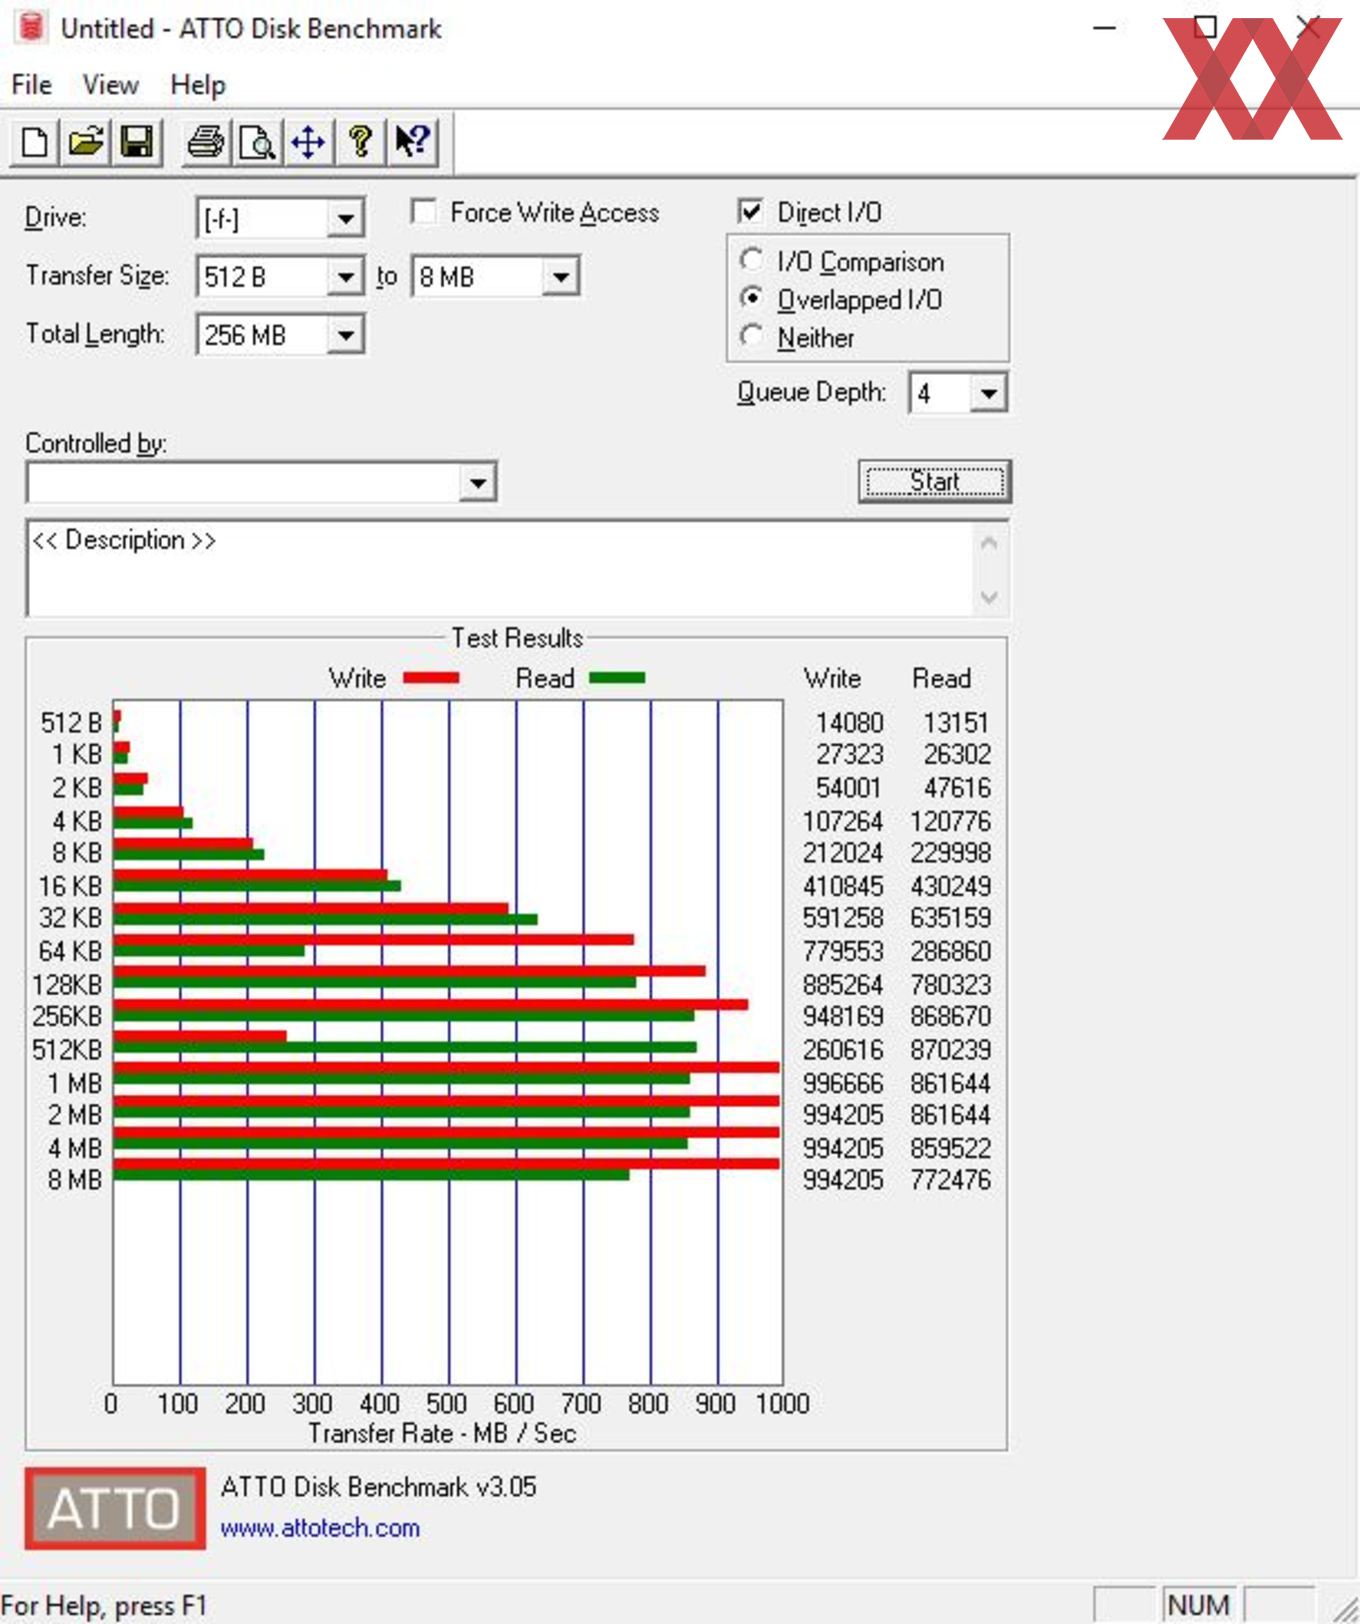Click read value 870239 for 512KB
Screen dimensions: 1360x1624
coord(950,1050)
